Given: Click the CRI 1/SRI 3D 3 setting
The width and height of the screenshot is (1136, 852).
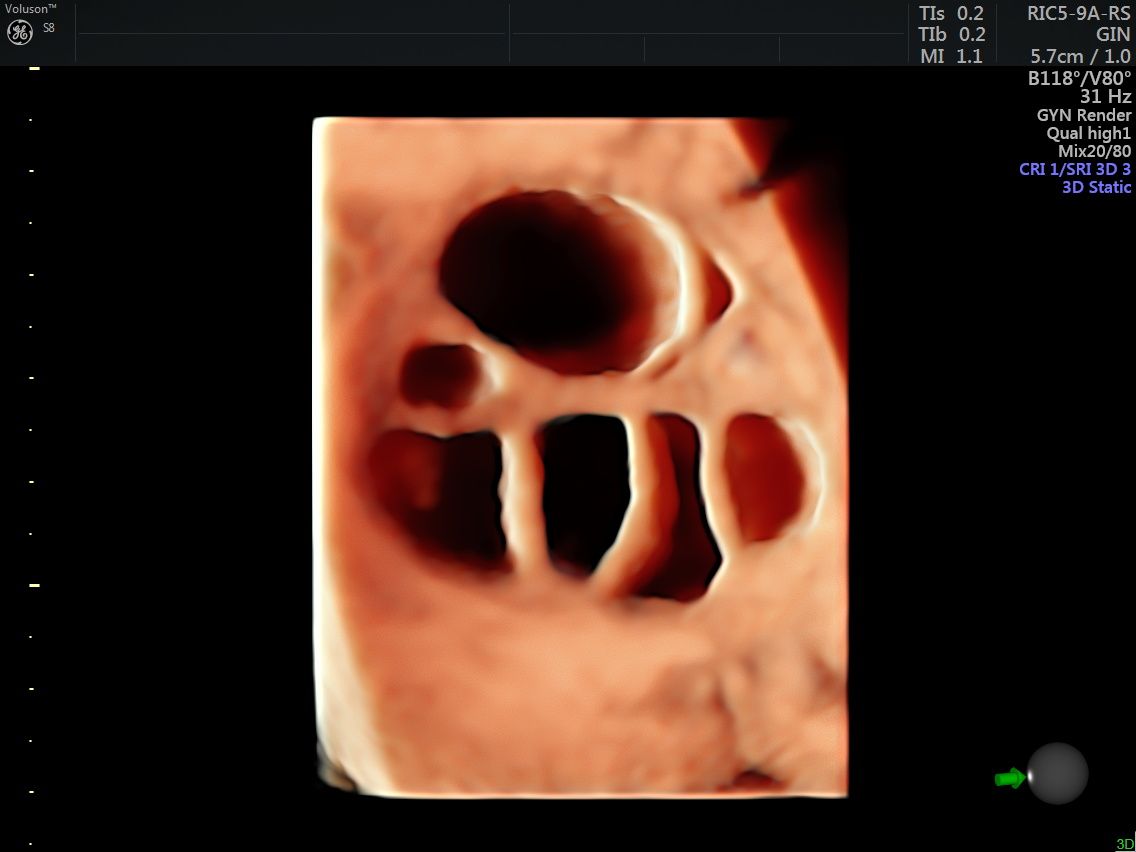Looking at the screenshot, I should tap(1075, 169).
